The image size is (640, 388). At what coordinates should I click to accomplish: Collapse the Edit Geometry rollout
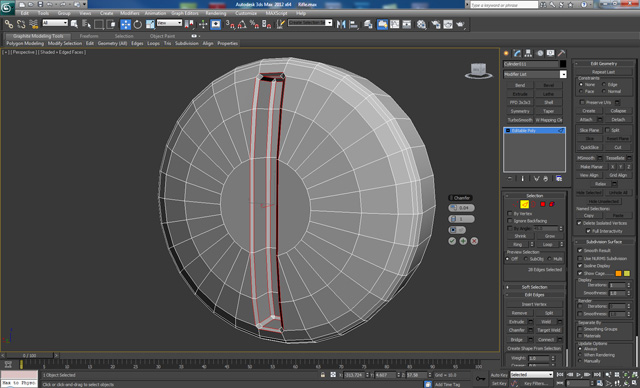(604, 64)
